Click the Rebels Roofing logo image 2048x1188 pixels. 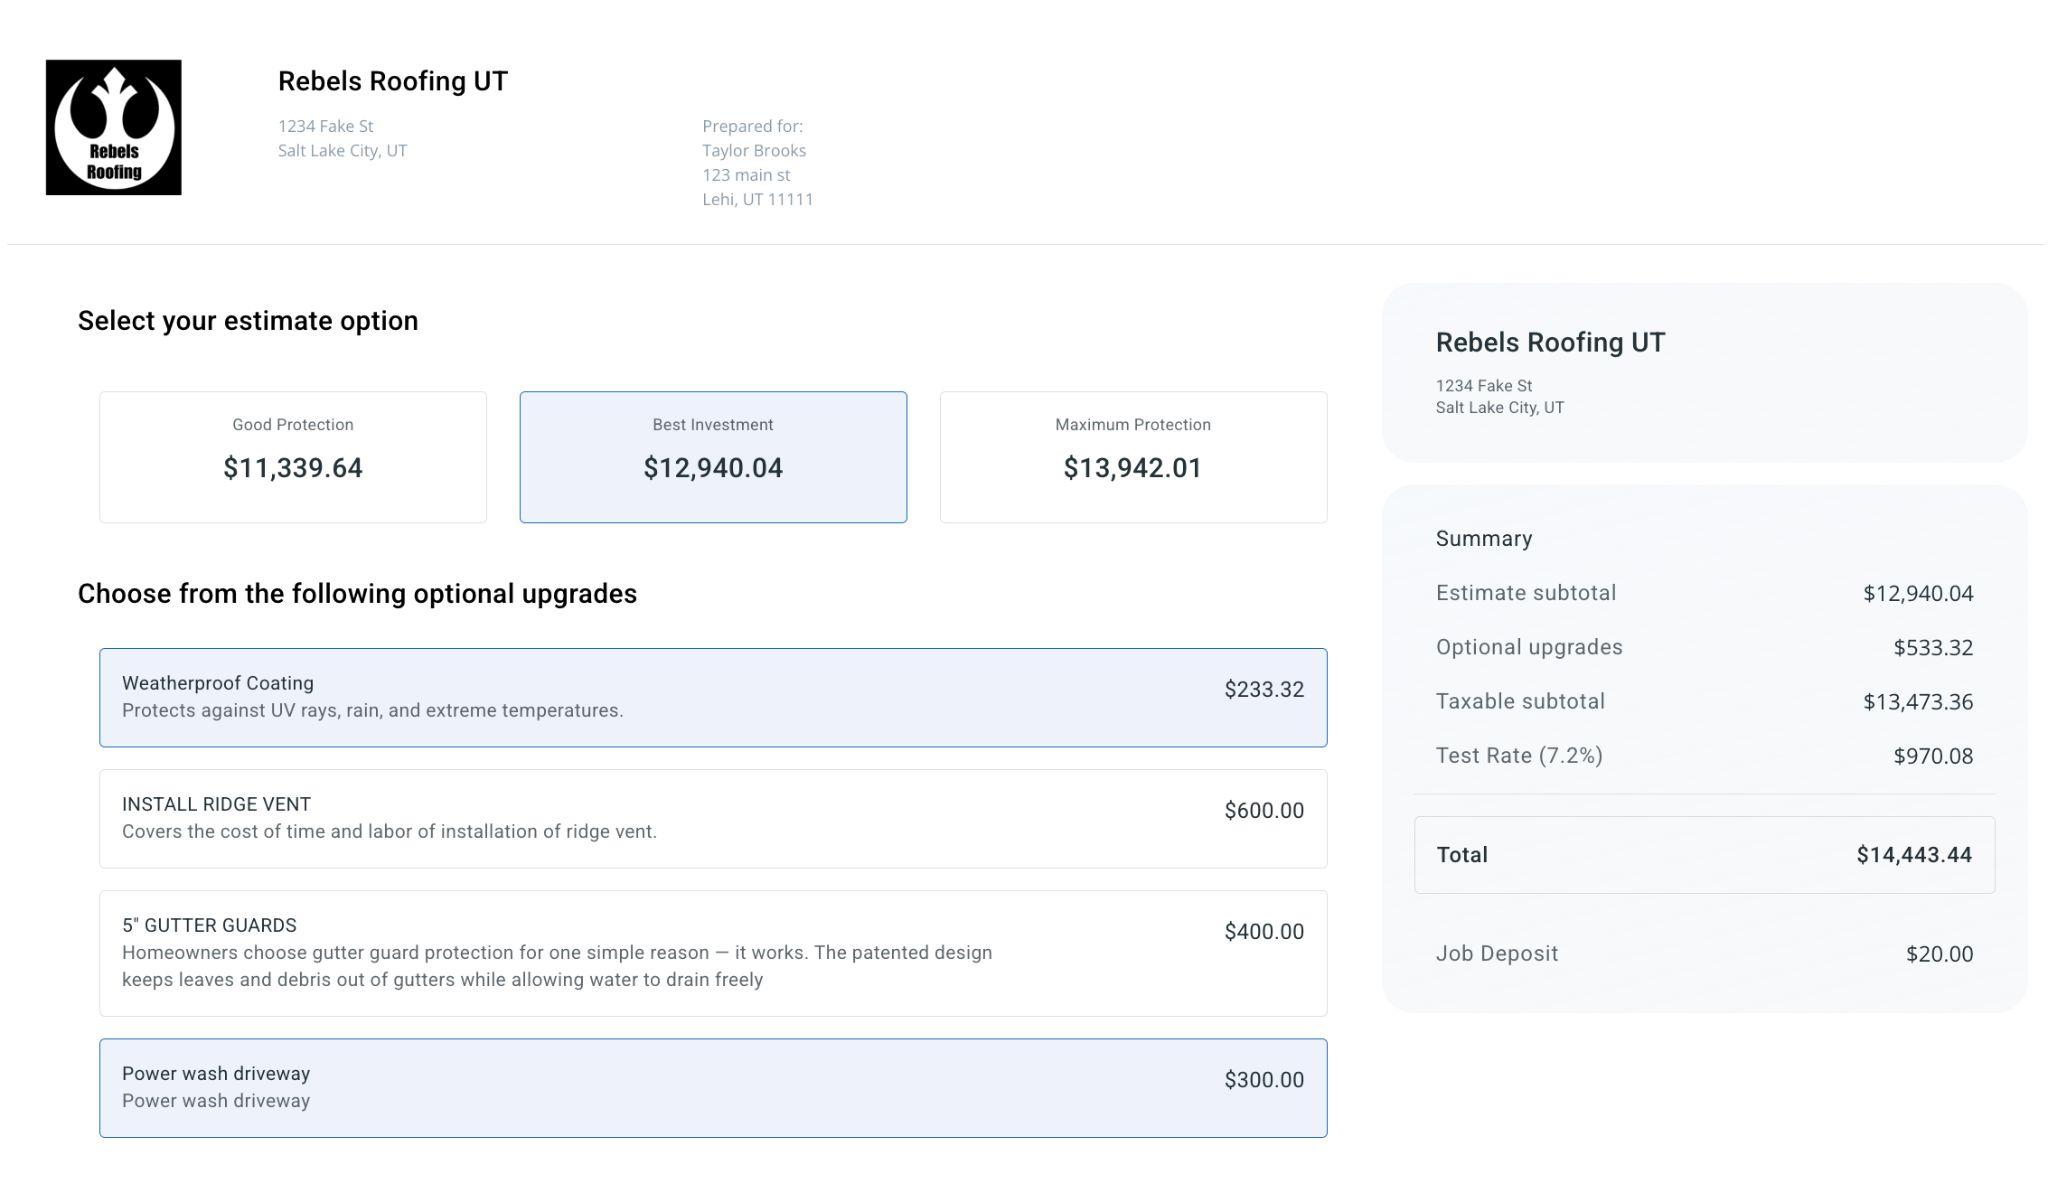(x=113, y=127)
